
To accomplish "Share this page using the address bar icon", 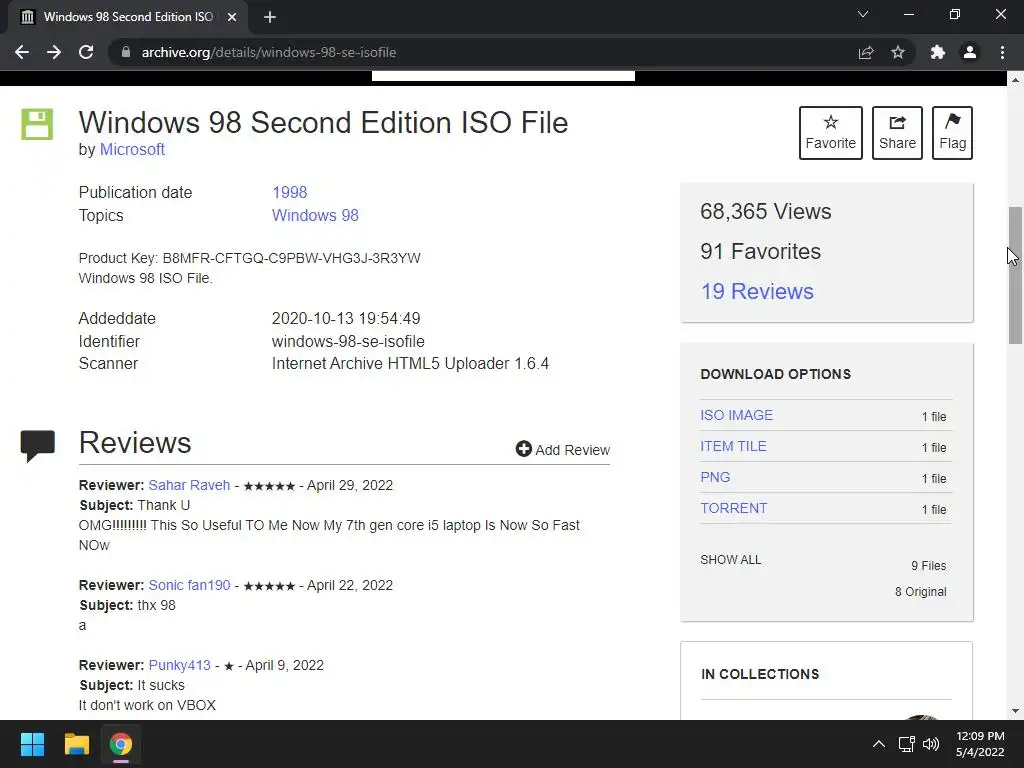I will tap(866, 52).
